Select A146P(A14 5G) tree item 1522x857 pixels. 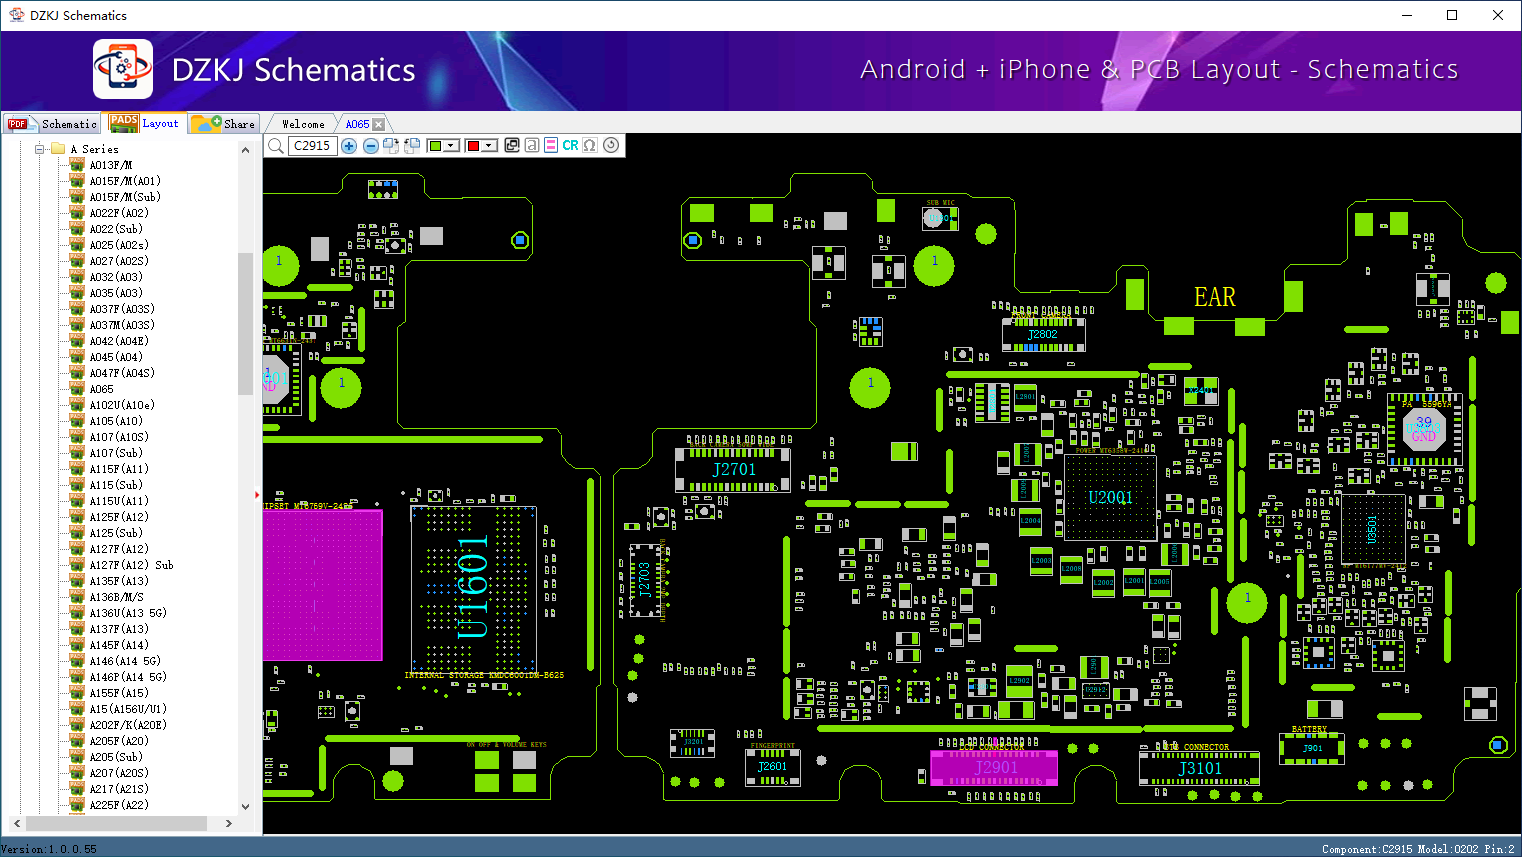click(128, 677)
